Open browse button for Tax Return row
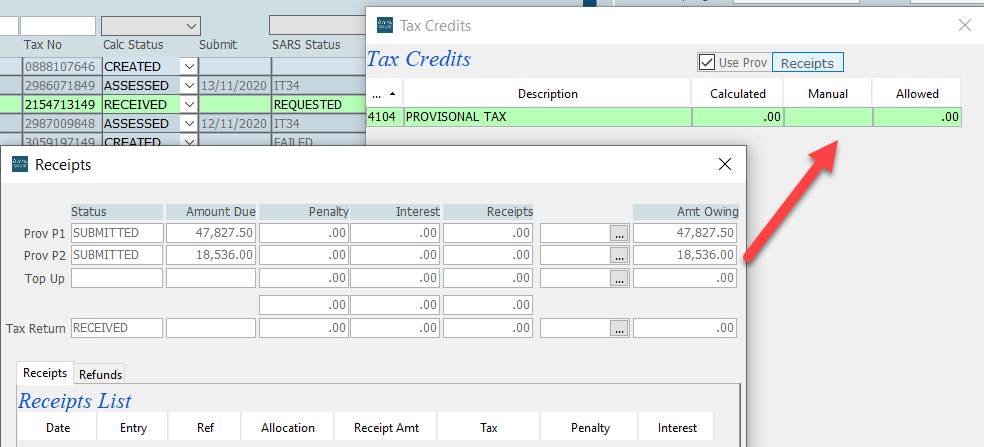The height and width of the screenshot is (447, 984). (620, 328)
